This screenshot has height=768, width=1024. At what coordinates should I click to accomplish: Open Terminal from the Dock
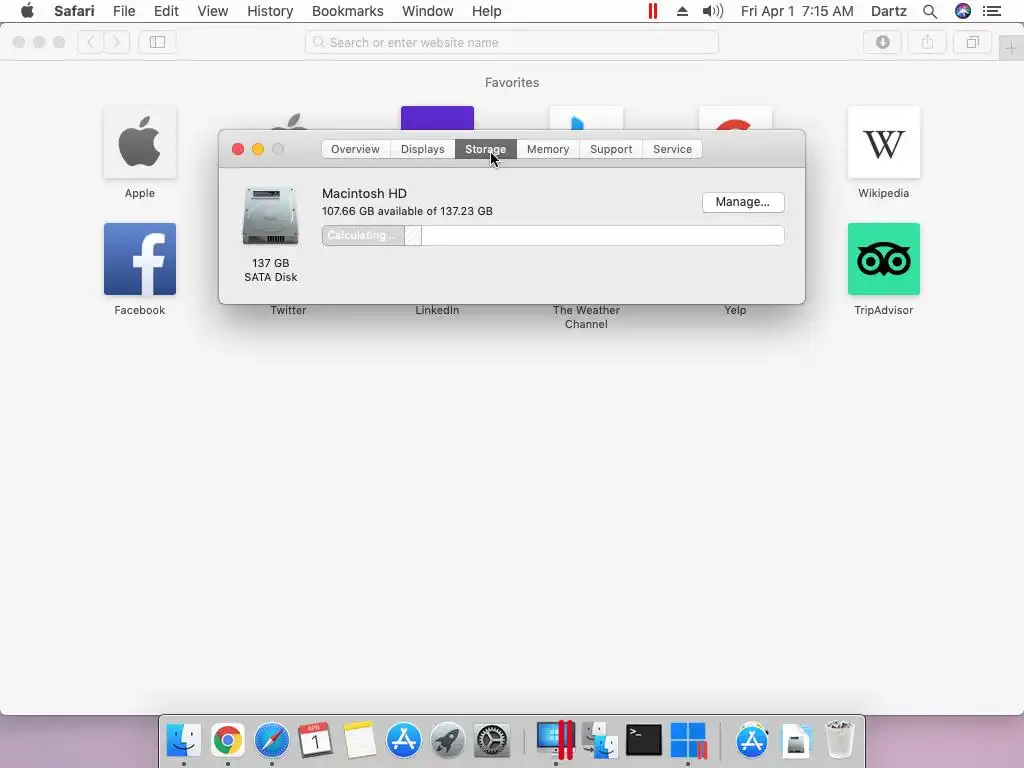pos(644,740)
